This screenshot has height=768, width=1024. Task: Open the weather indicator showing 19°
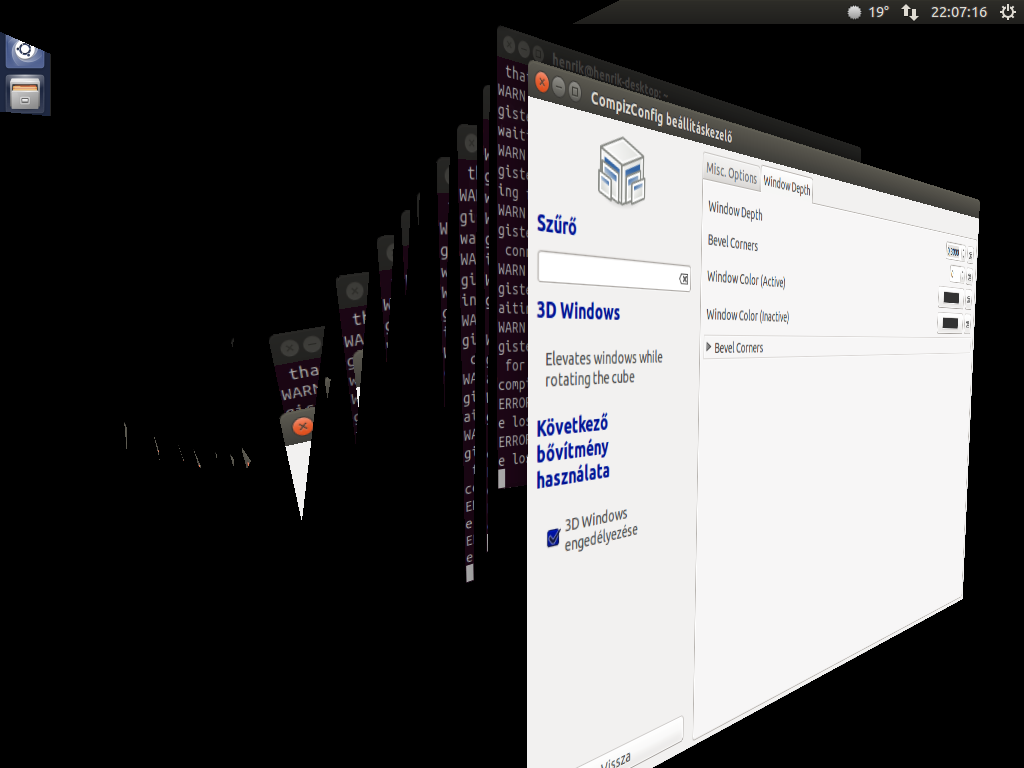click(x=868, y=12)
